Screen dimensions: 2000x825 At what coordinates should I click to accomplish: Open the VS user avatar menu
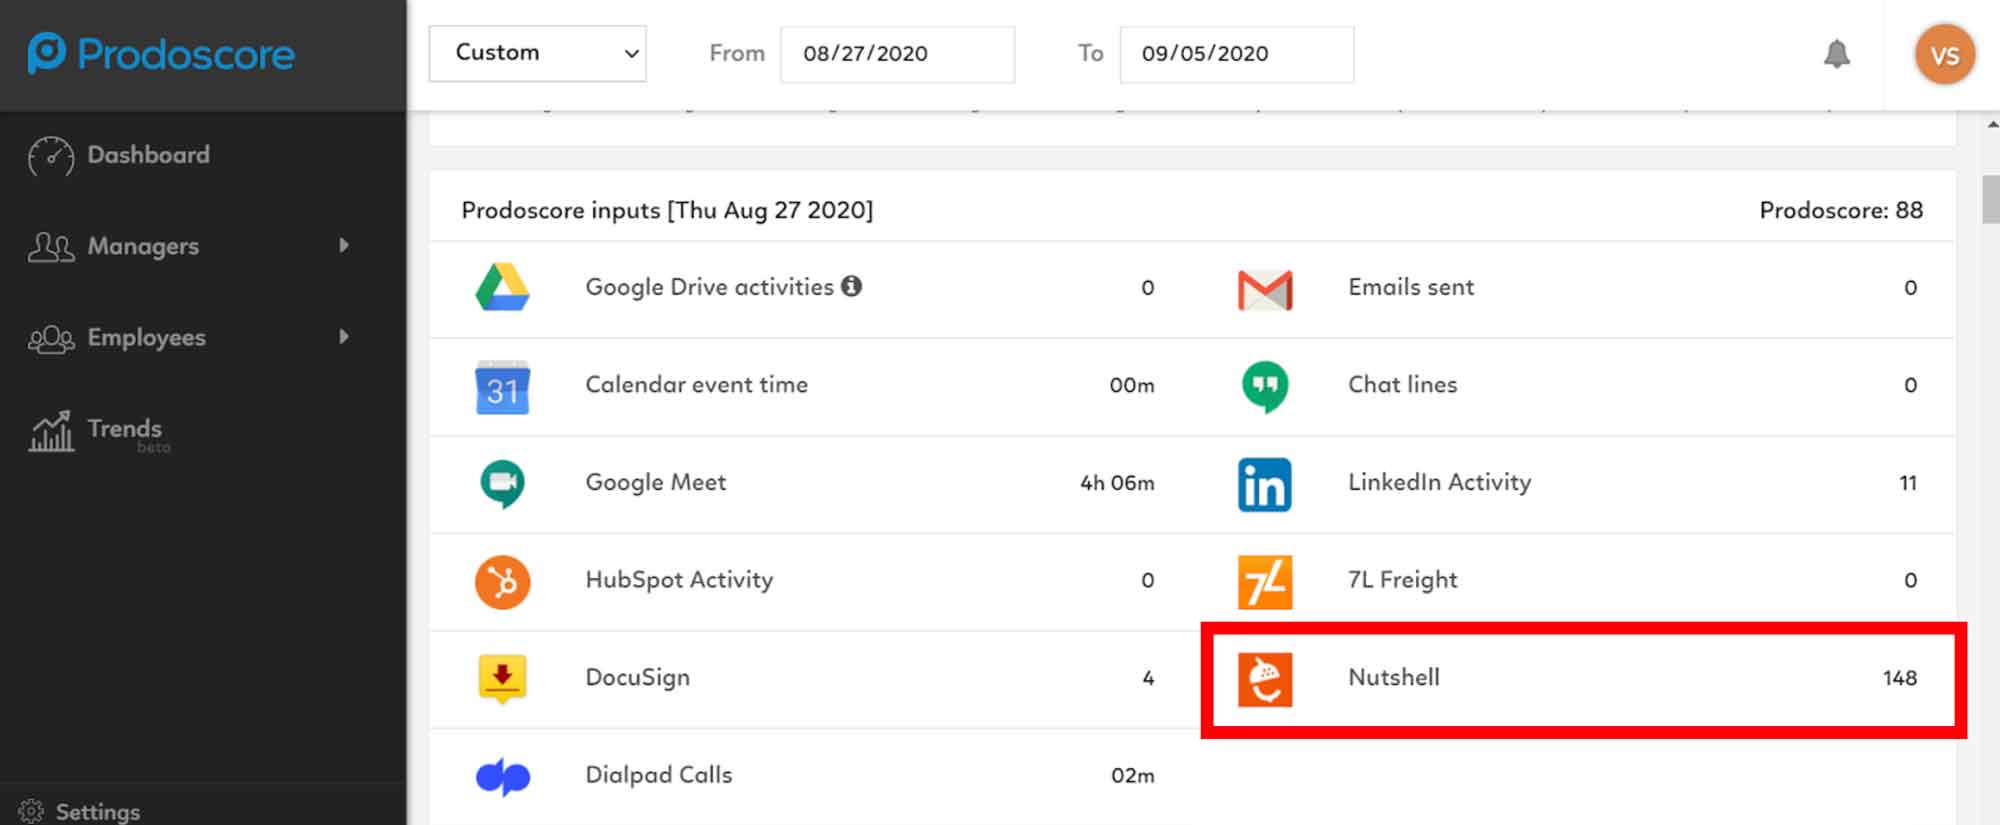point(1944,54)
